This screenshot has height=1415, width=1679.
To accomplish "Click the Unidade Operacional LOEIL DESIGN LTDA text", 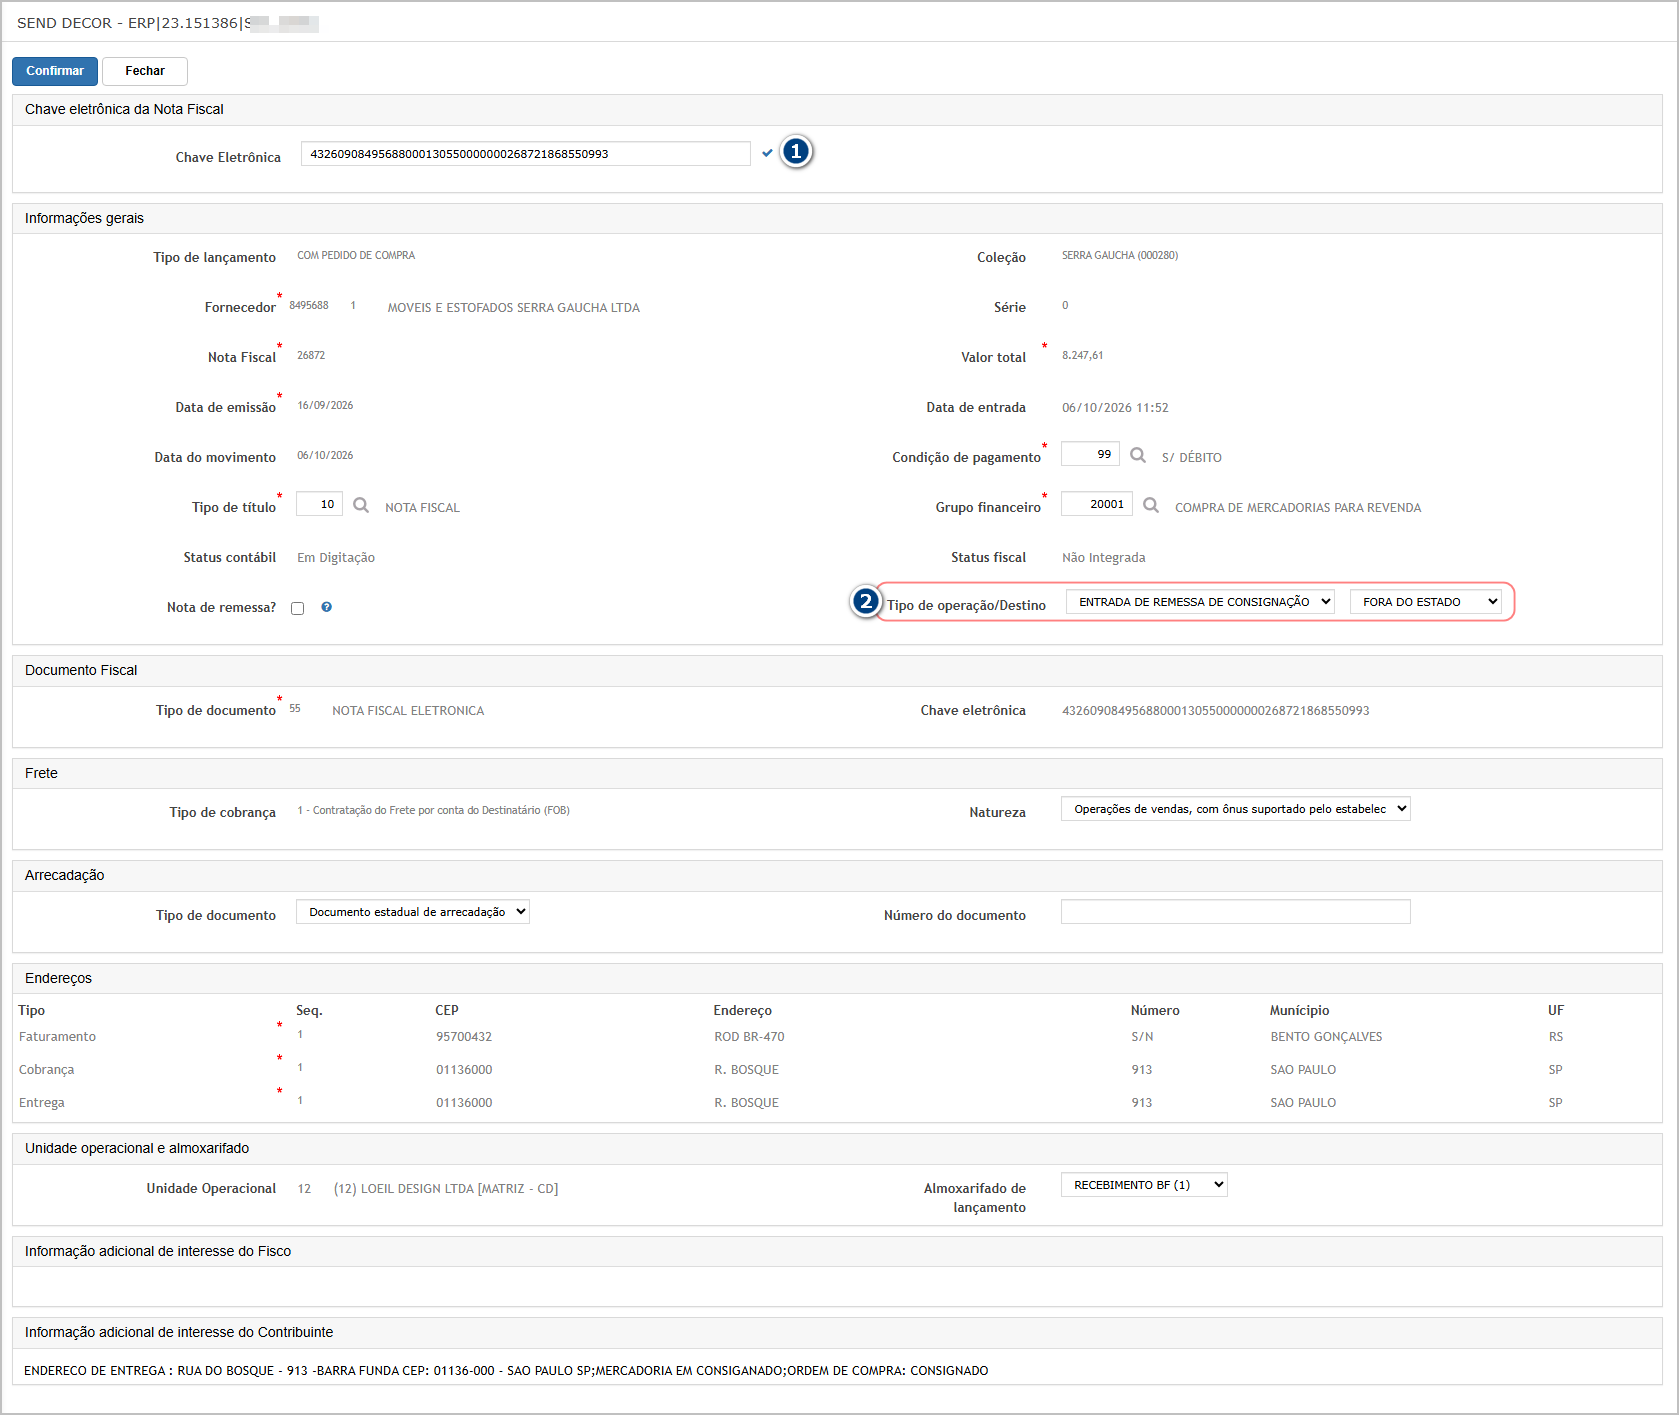I will [446, 1189].
